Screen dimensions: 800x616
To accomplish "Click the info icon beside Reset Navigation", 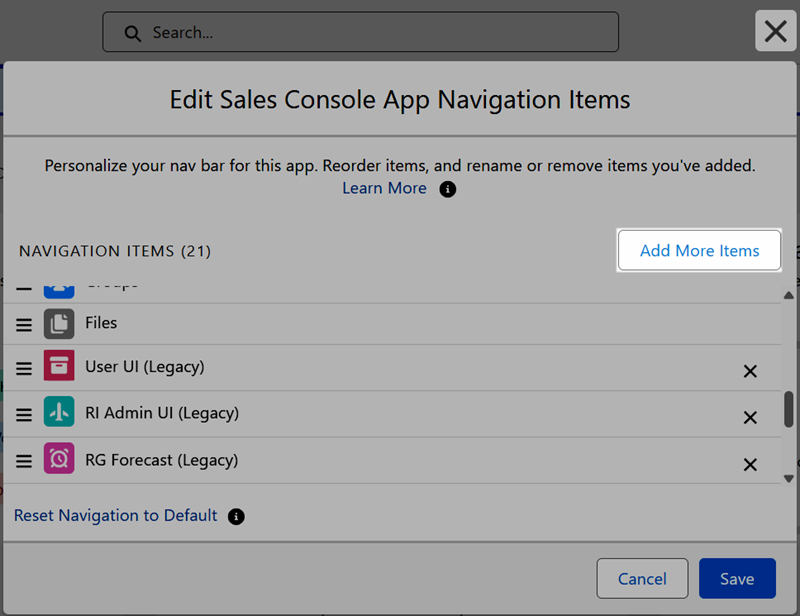I will 236,516.
